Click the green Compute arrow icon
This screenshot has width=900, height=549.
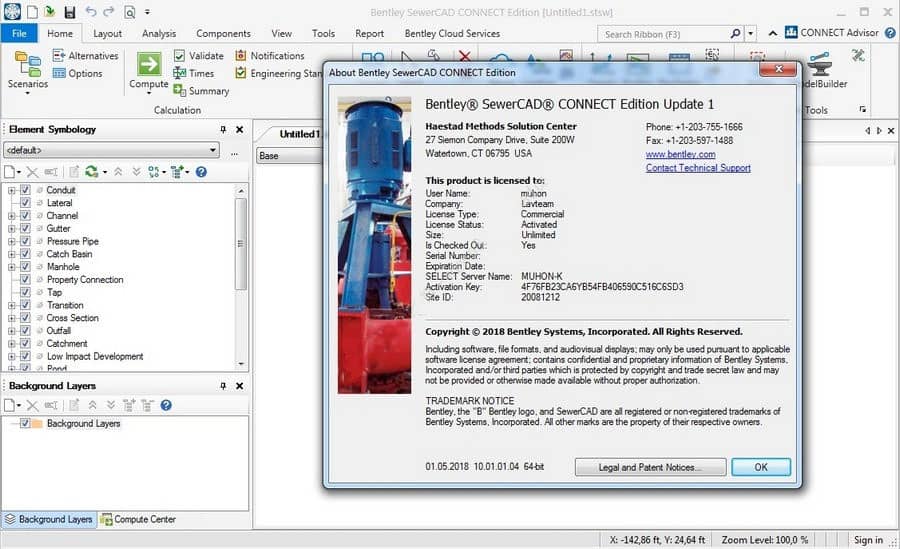click(x=149, y=63)
